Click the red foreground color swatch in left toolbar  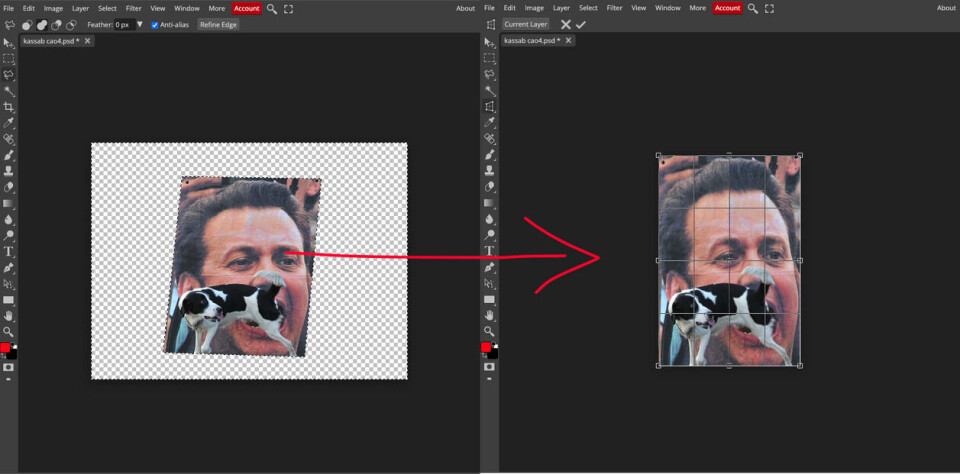click(x=6, y=347)
